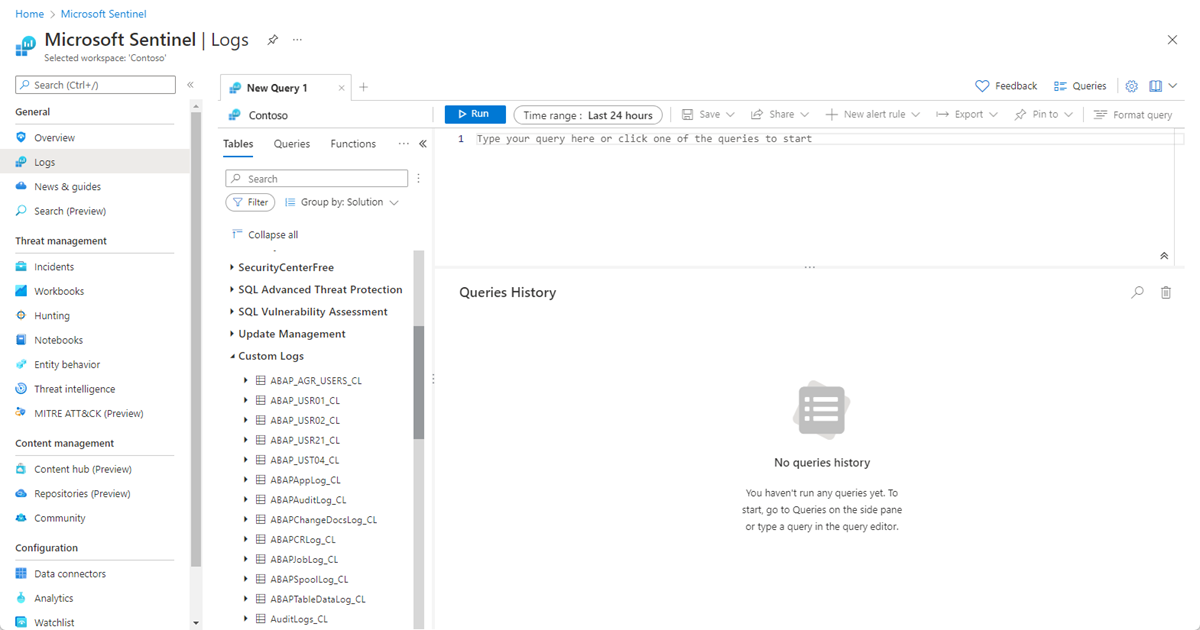Expand SQL Vulnerability Assessment group
Screen dimensions: 1200x630
pos(231,312)
